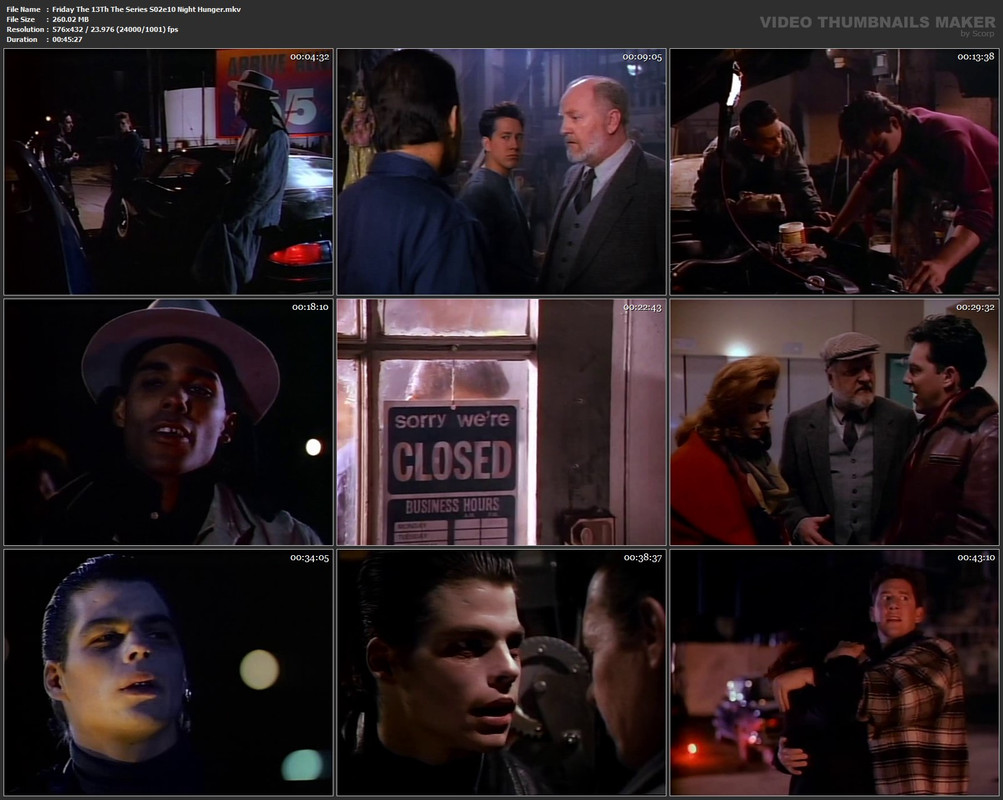
Task: Select the frame stamped 00:29:32
Action: pyautogui.click(x=835, y=422)
